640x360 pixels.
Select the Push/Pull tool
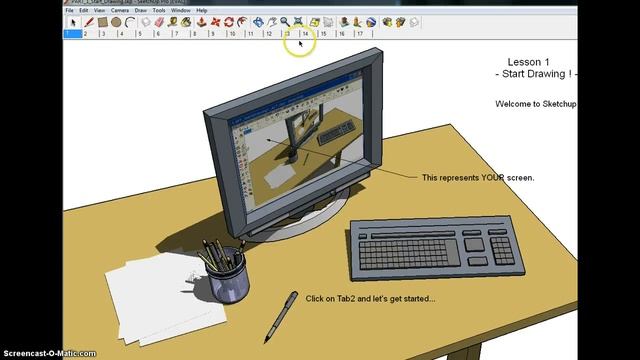201,22
